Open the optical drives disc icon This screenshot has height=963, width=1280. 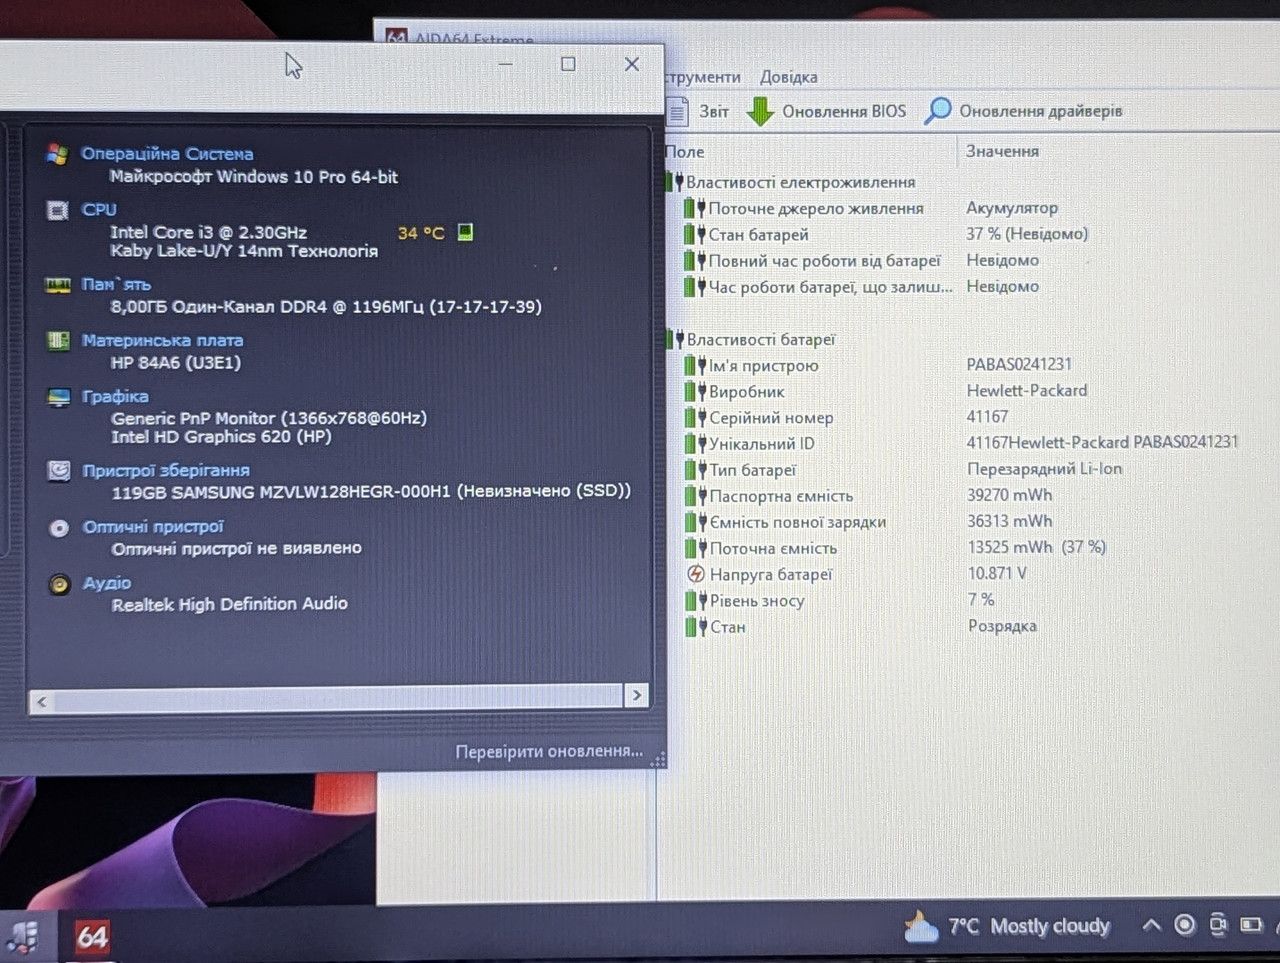point(59,527)
